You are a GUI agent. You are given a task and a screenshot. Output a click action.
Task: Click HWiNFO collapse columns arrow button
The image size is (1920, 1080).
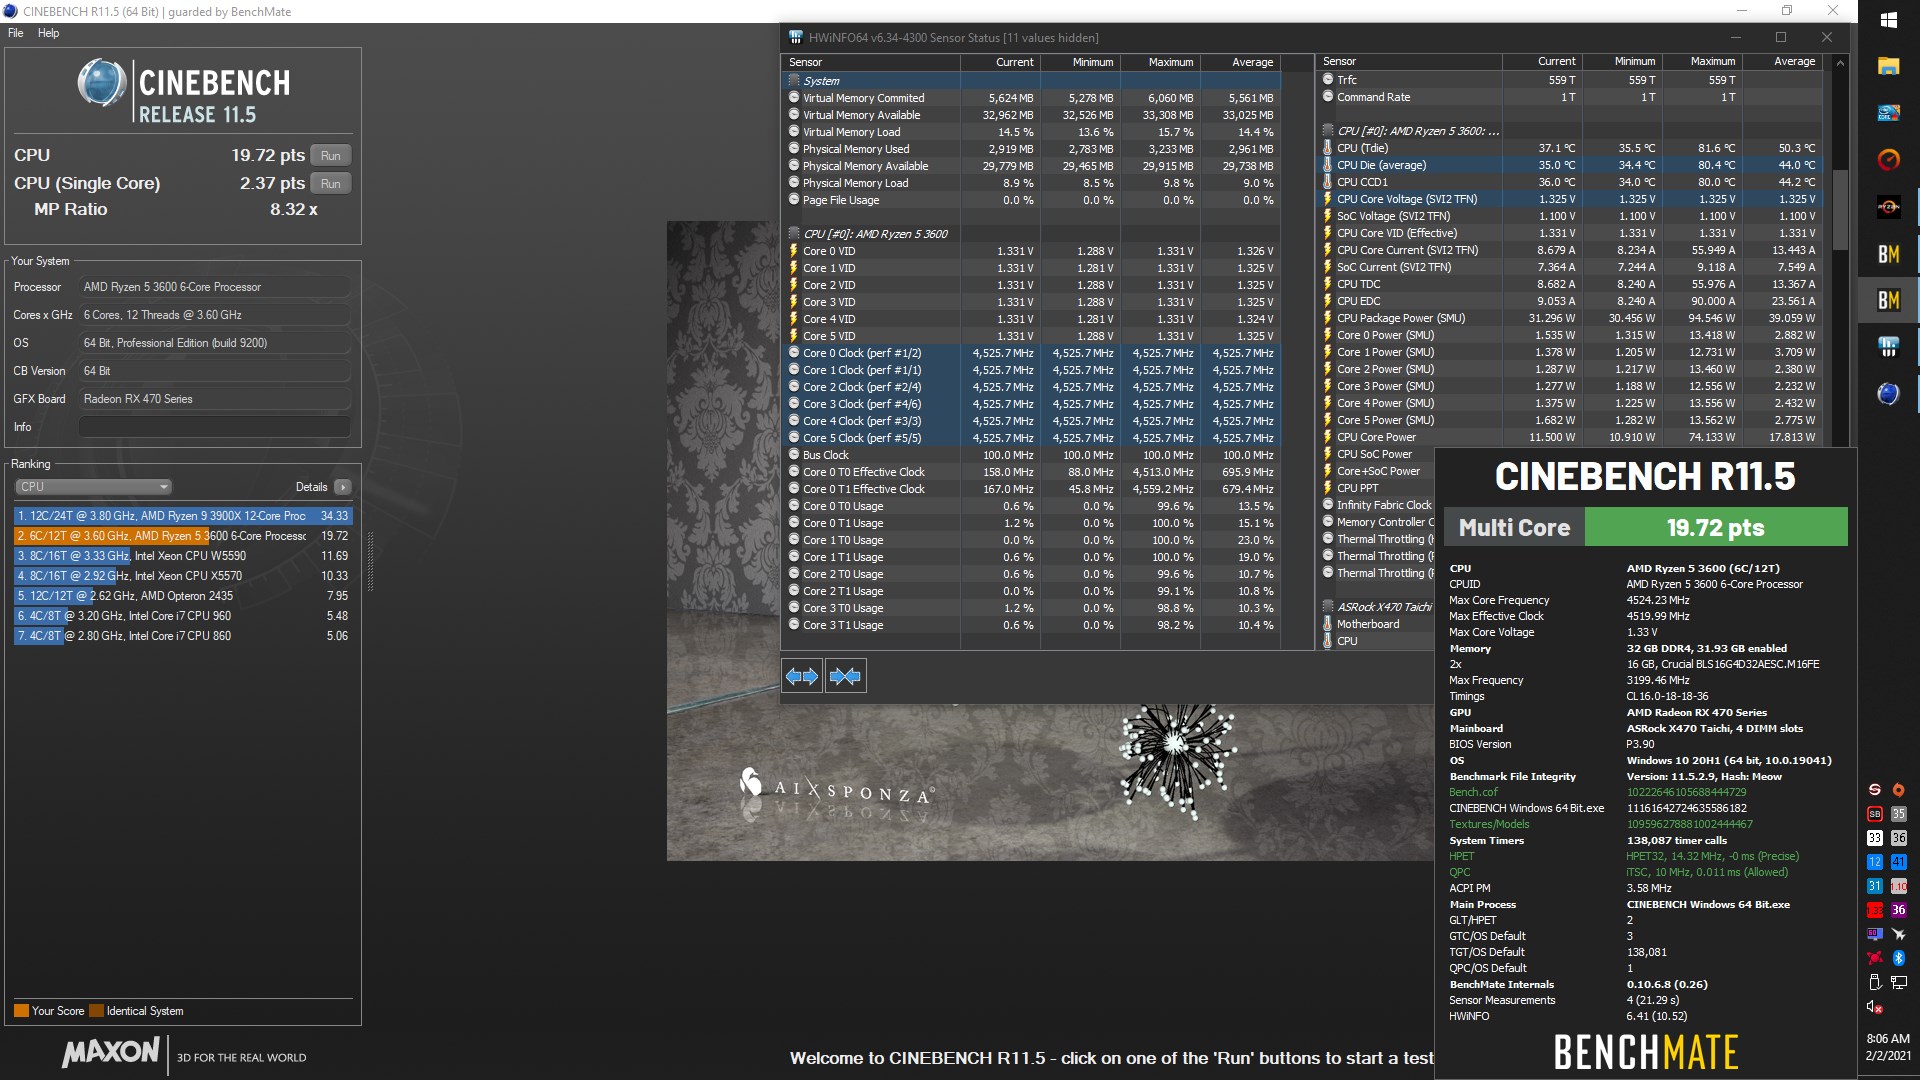[x=845, y=676]
